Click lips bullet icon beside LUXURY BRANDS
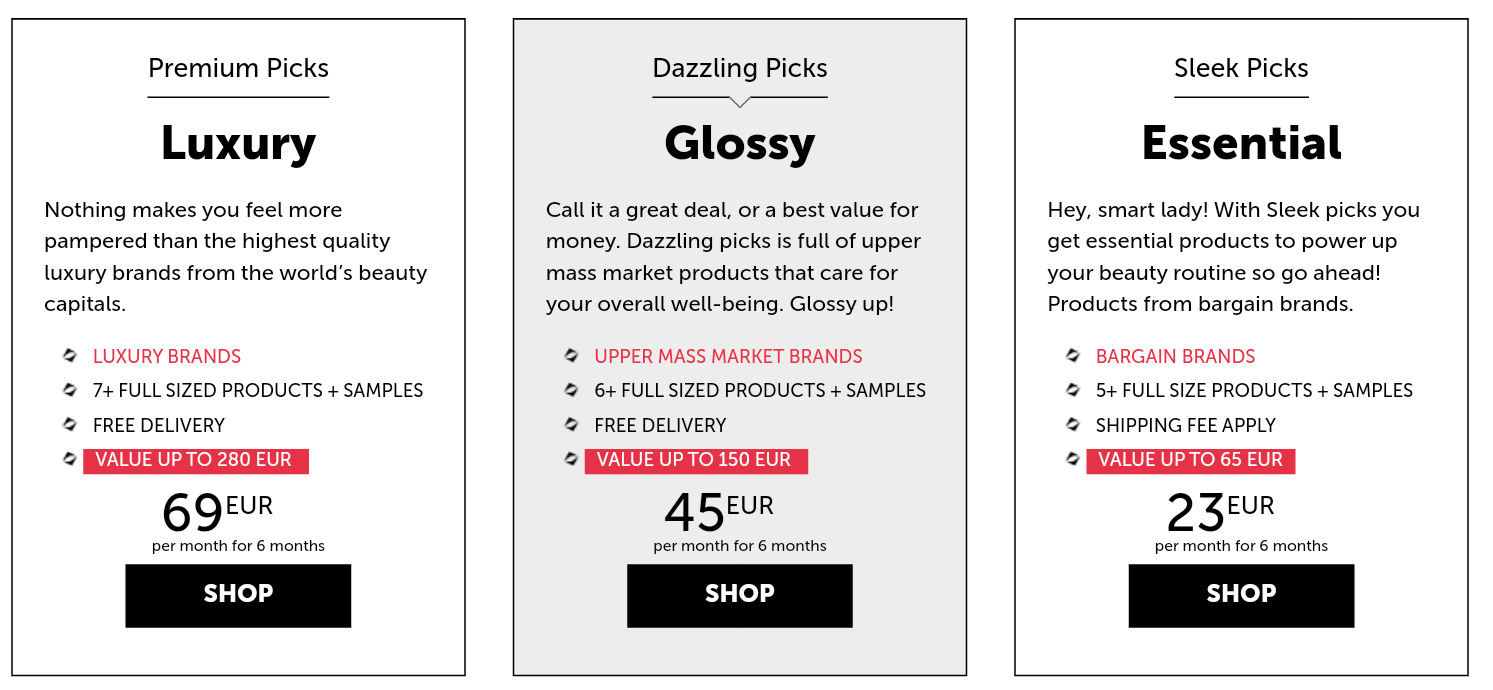Image resolution: width=1493 pixels, height=690 pixels. click(x=70, y=355)
